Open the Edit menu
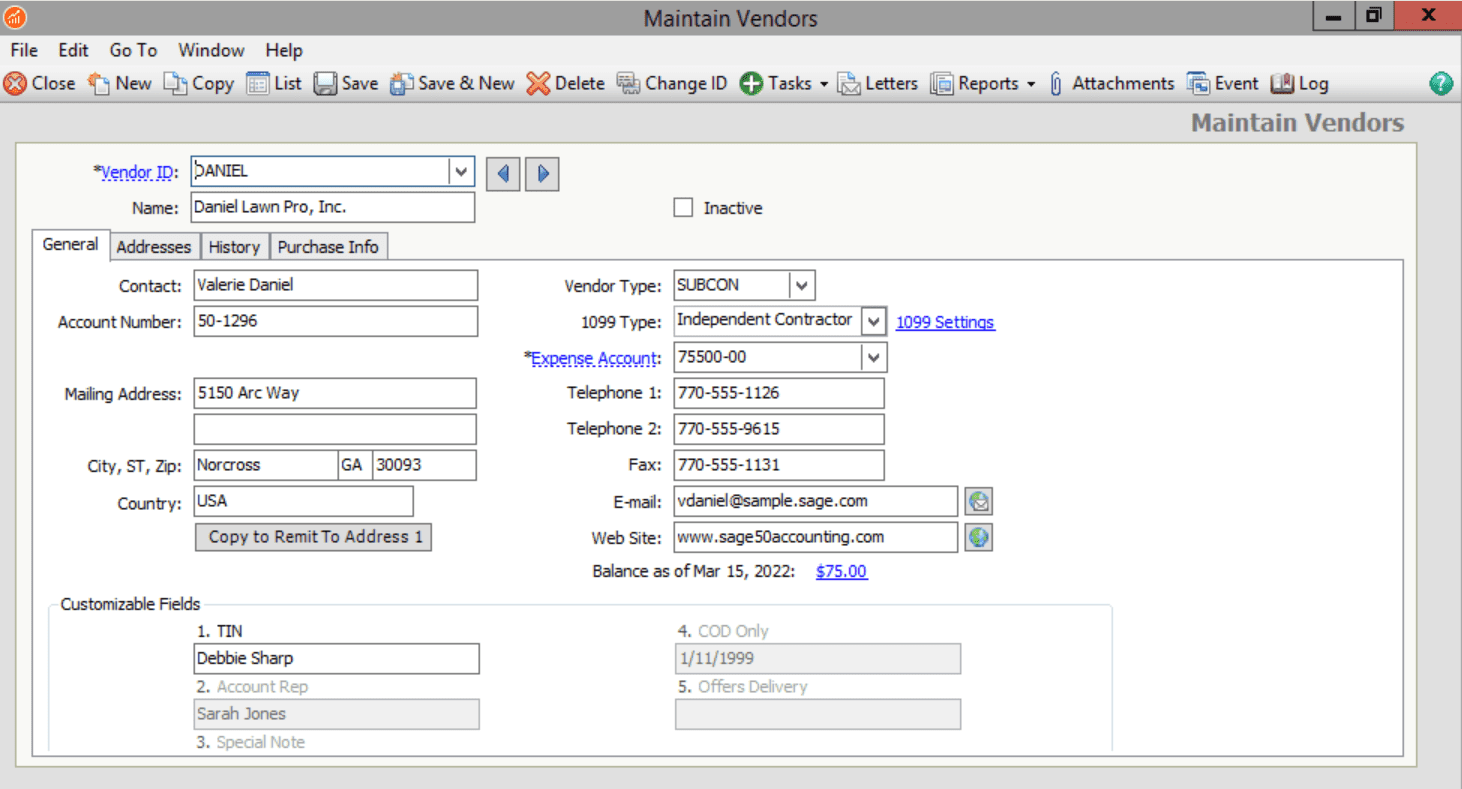 (73, 50)
